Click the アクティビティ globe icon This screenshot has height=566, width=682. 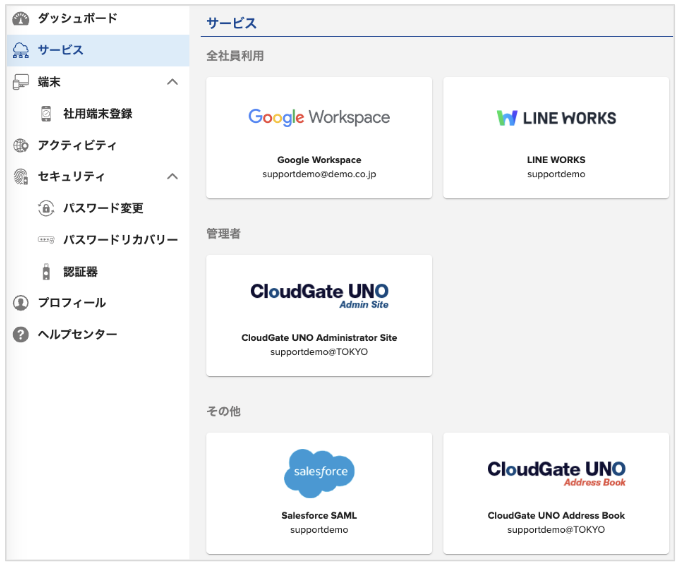click(20, 145)
